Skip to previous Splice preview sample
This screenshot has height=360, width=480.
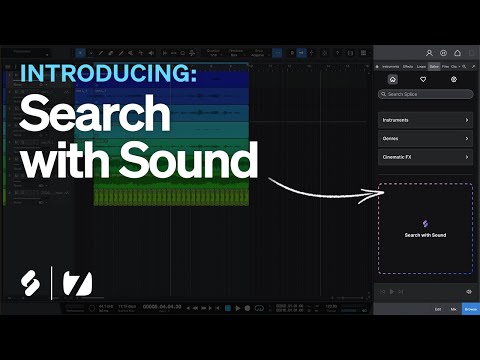(x=382, y=292)
